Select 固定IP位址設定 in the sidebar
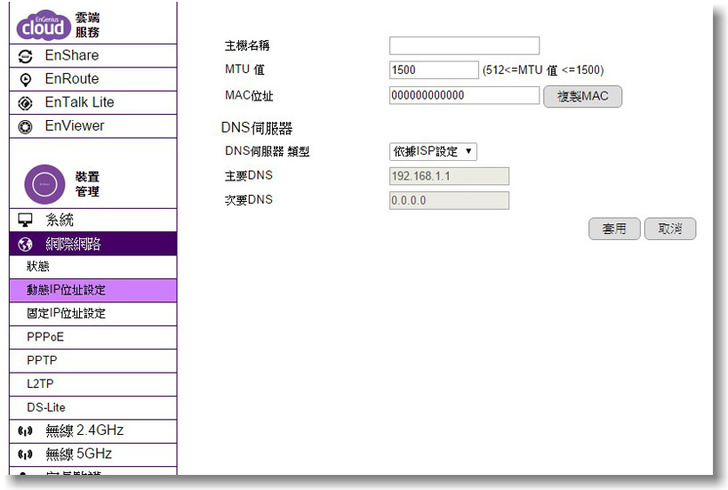The width and height of the screenshot is (728, 490). click(x=66, y=314)
